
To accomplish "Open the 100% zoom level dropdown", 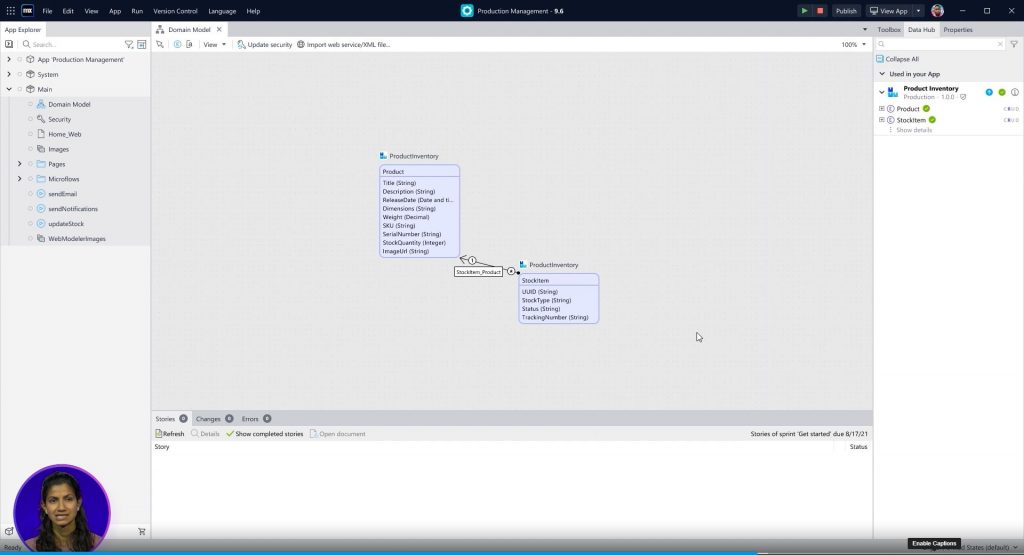I will pyautogui.click(x=864, y=44).
